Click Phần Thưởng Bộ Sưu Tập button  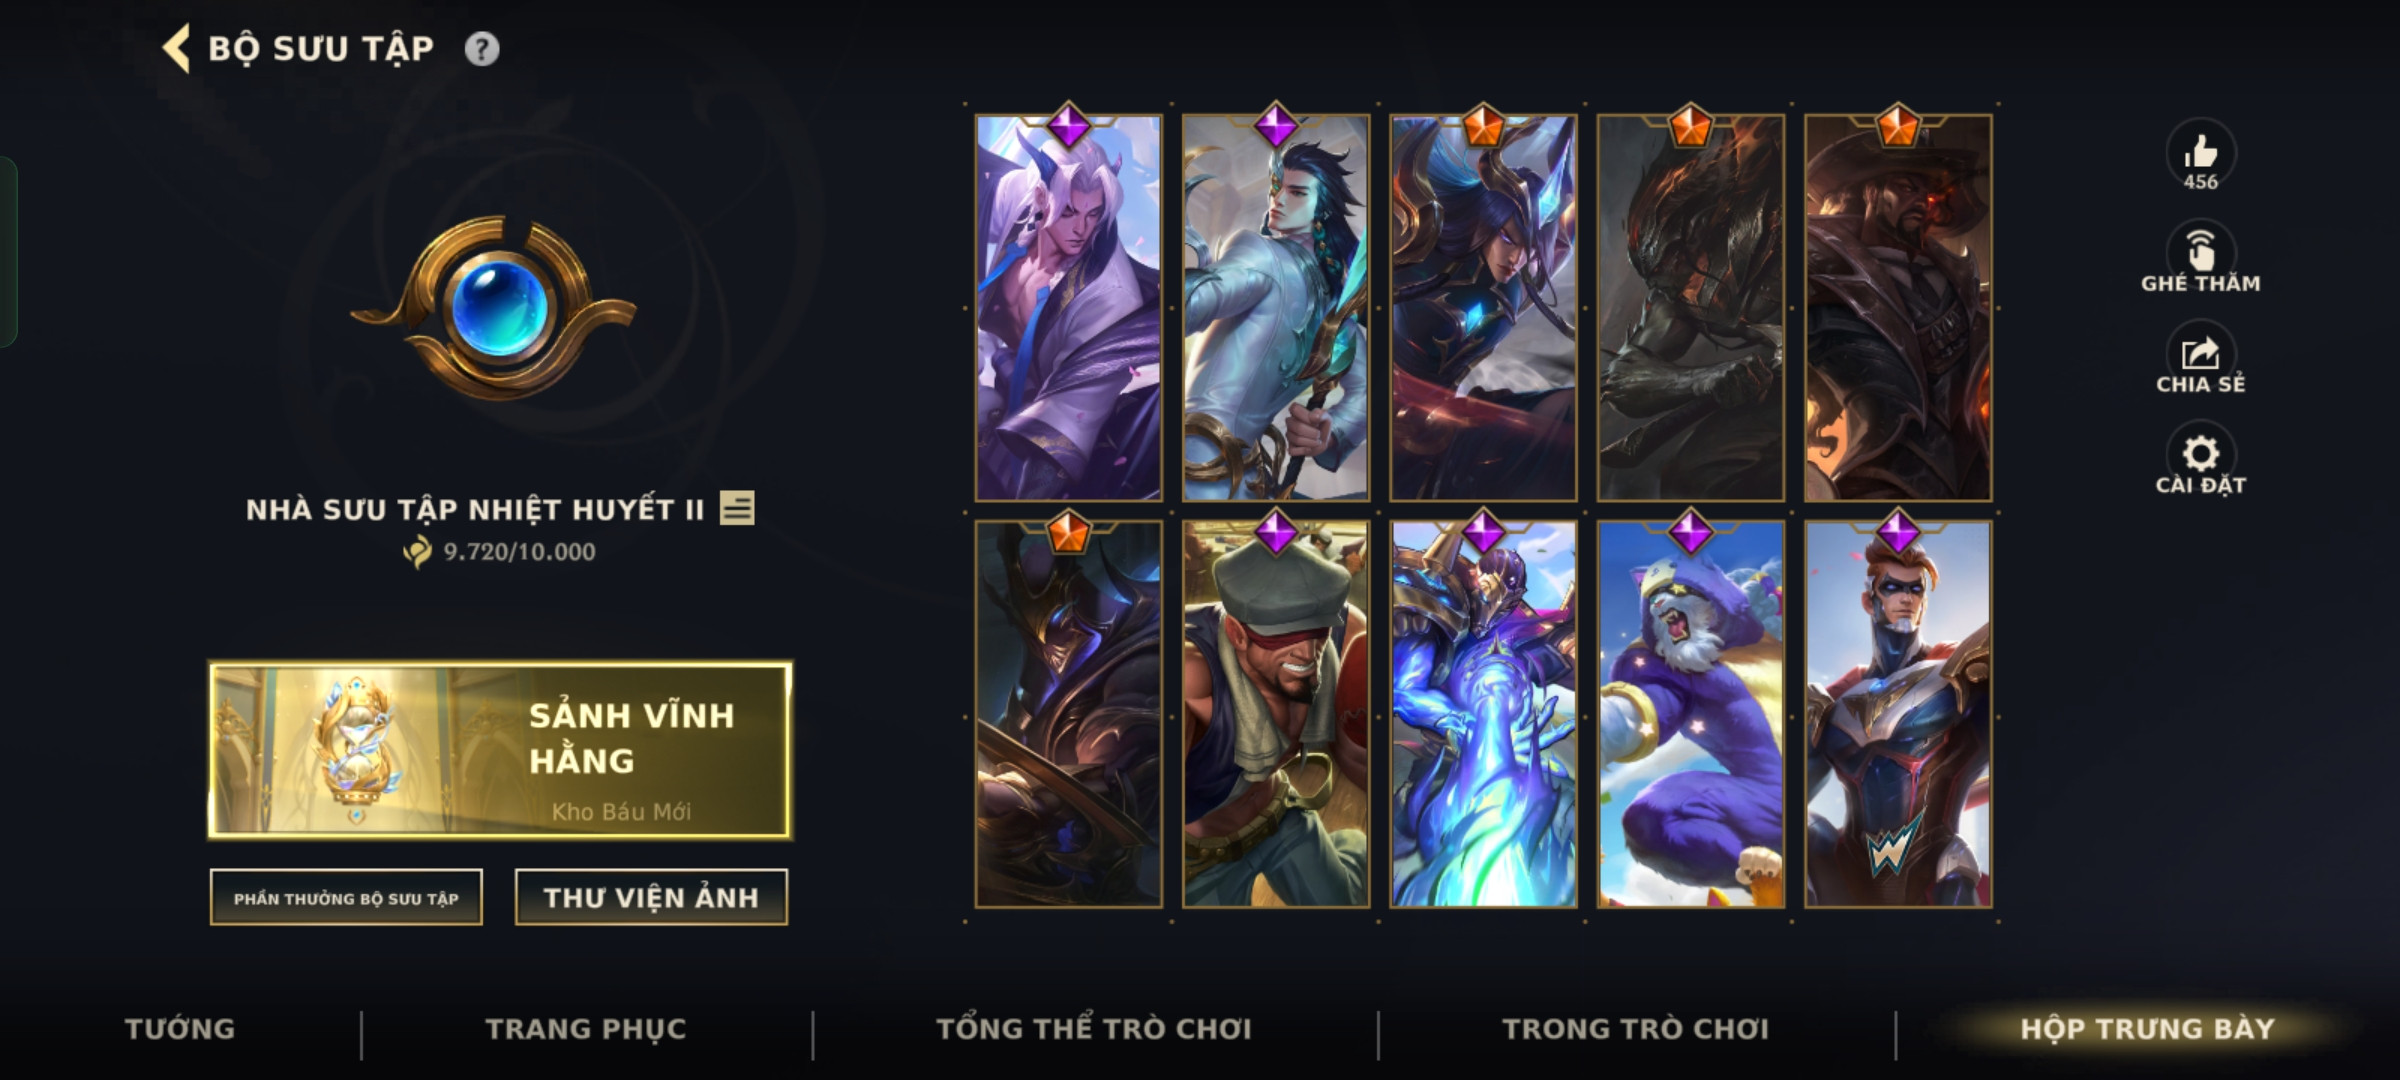tap(346, 897)
